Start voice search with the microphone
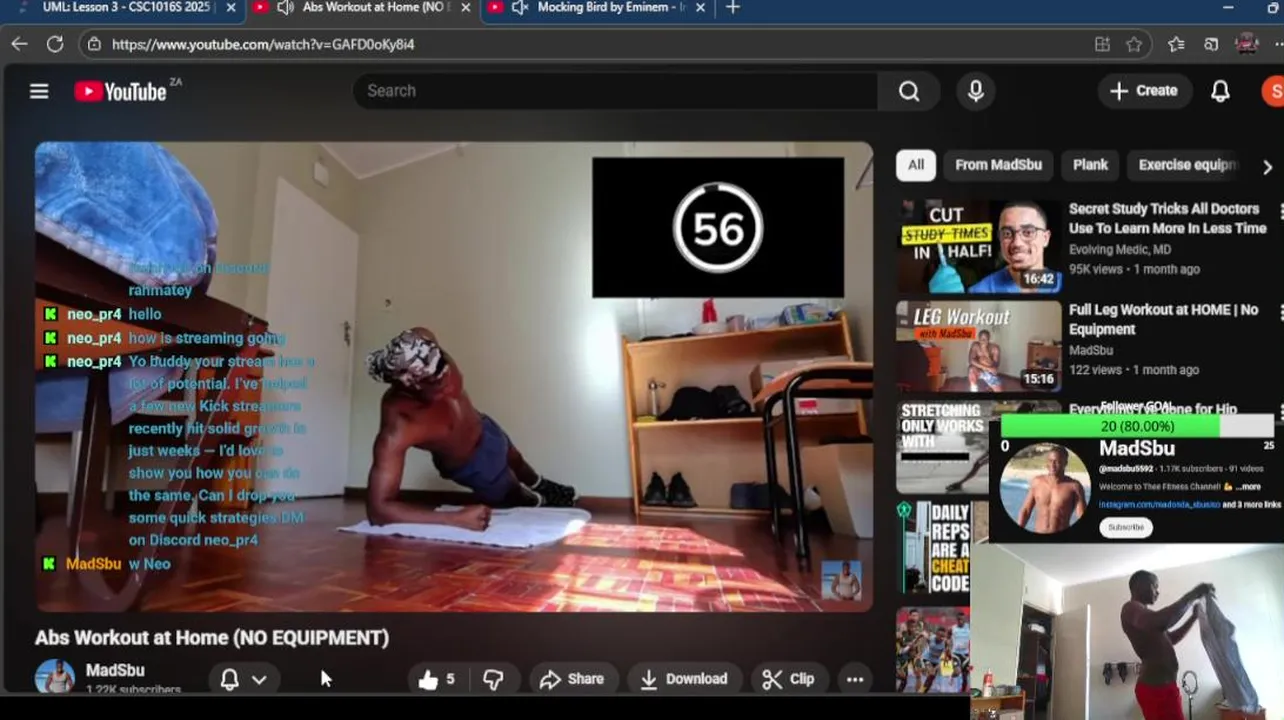Viewport: 1284px width, 720px height. [975, 91]
